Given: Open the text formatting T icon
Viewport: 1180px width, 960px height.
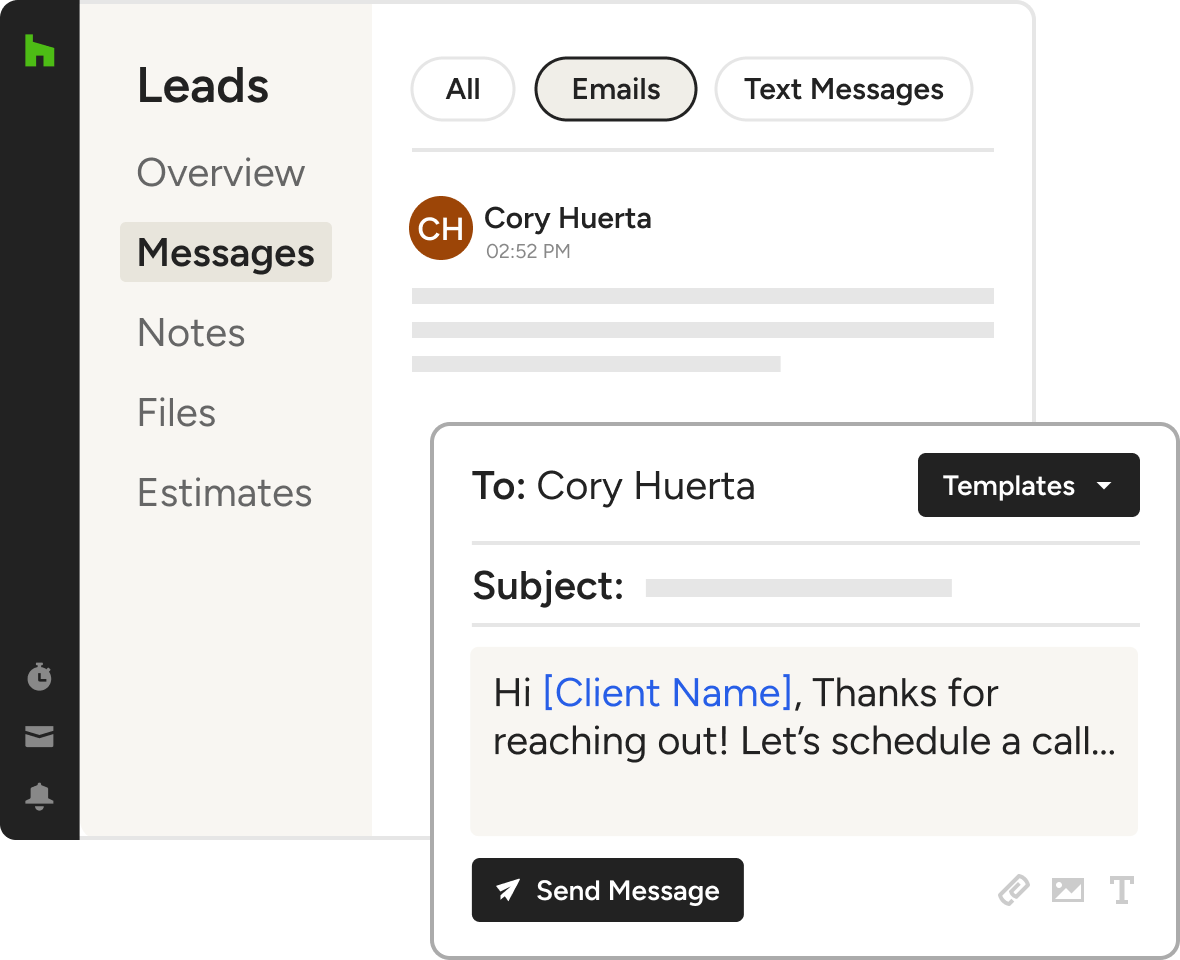Looking at the screenshot, I should [1121, 890].
